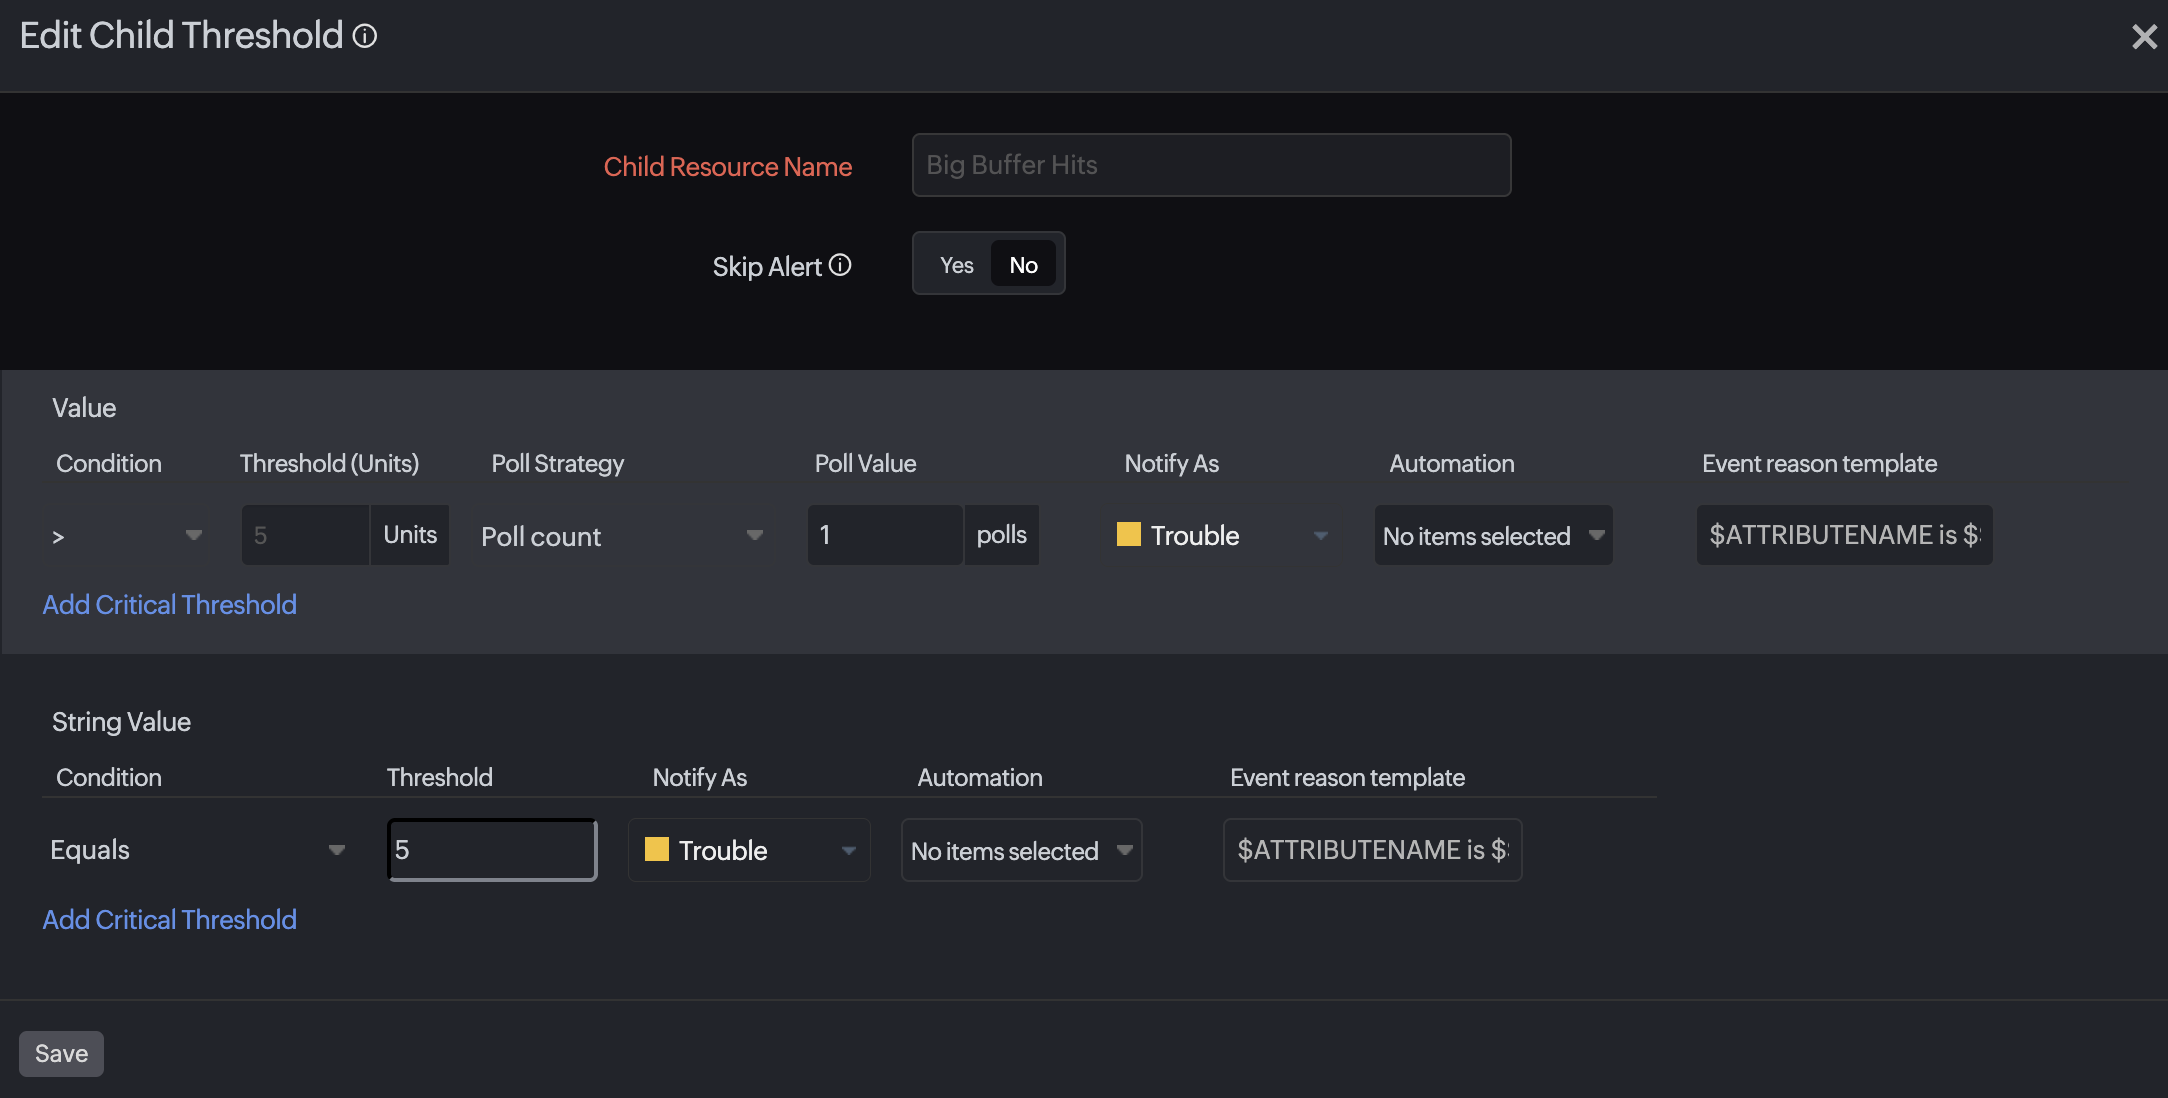
Task: Click the Value Event reason template field
Action: 1843,535
